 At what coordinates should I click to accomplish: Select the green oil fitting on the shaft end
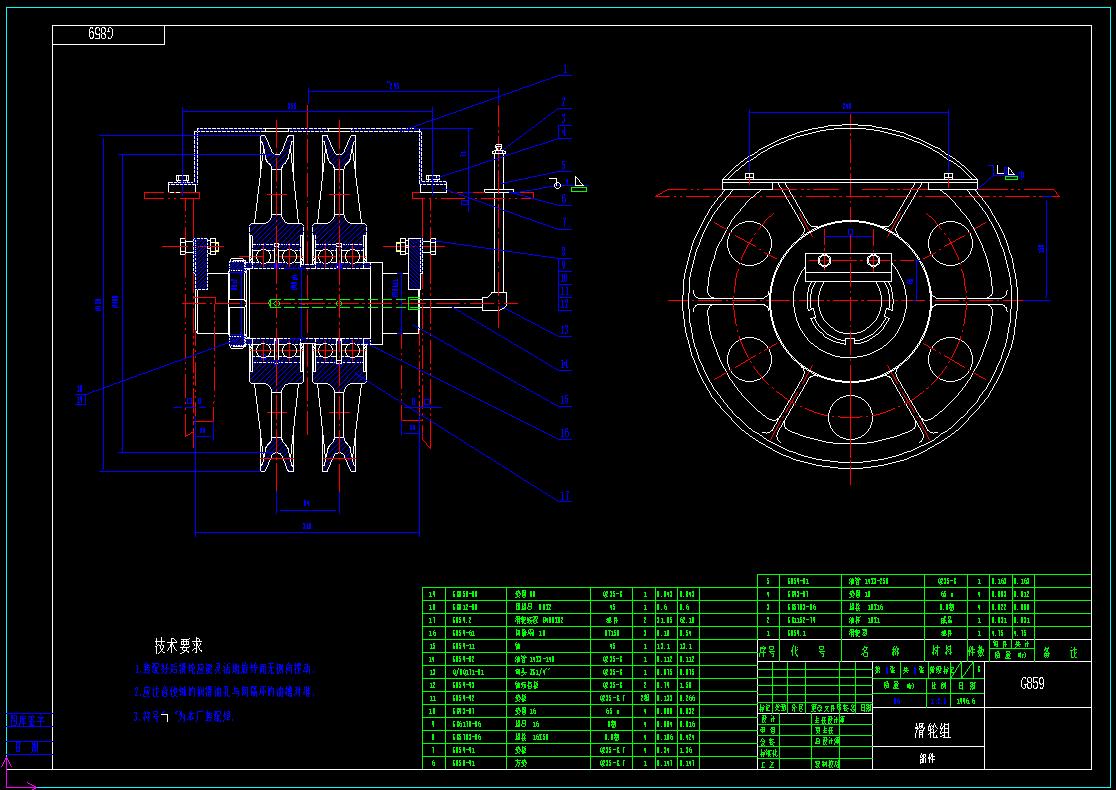[413, 302]
